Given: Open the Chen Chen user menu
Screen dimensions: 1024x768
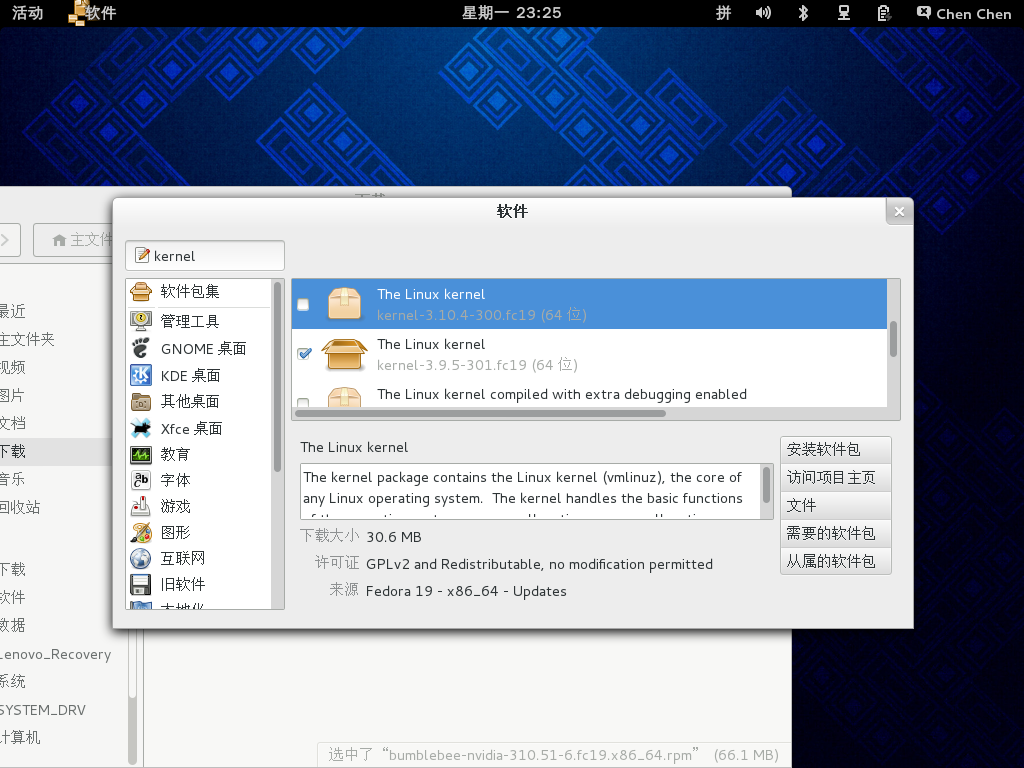Looking at the screenshot, I should click(964, 14).
